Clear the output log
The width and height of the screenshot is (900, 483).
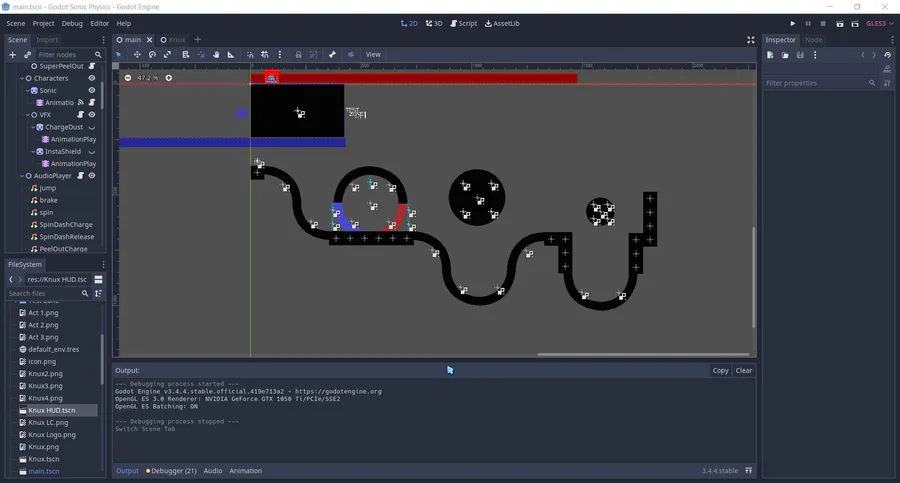[x=744, y=370]
